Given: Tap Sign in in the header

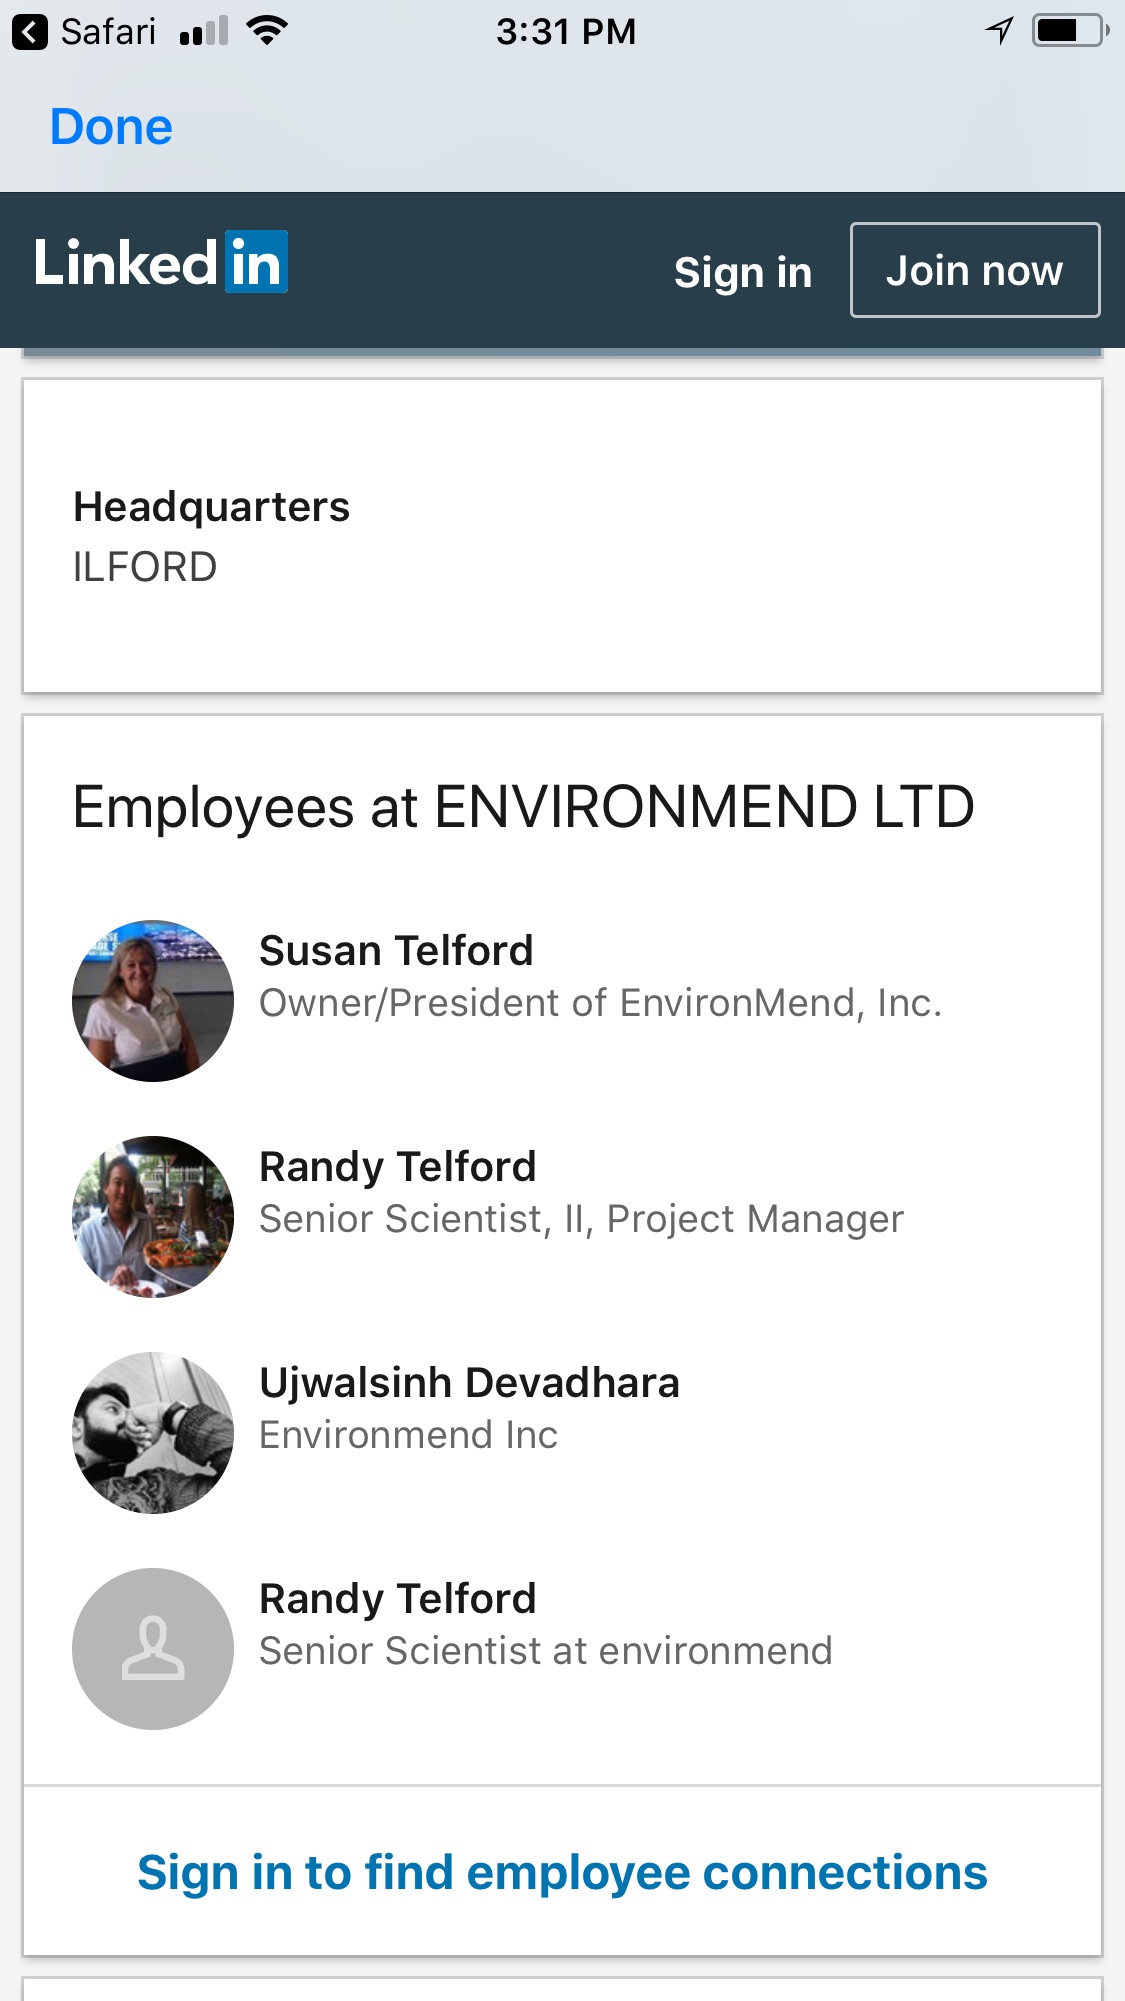Looking at the screenshot, I should [x=742, y=272].
